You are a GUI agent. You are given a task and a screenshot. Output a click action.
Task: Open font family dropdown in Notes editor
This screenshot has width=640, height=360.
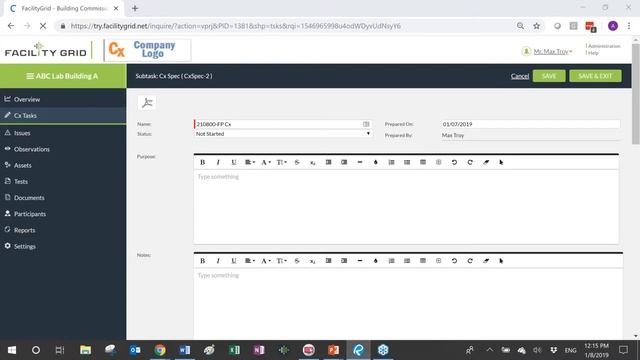pyautogui.click(x=266, y=261)
